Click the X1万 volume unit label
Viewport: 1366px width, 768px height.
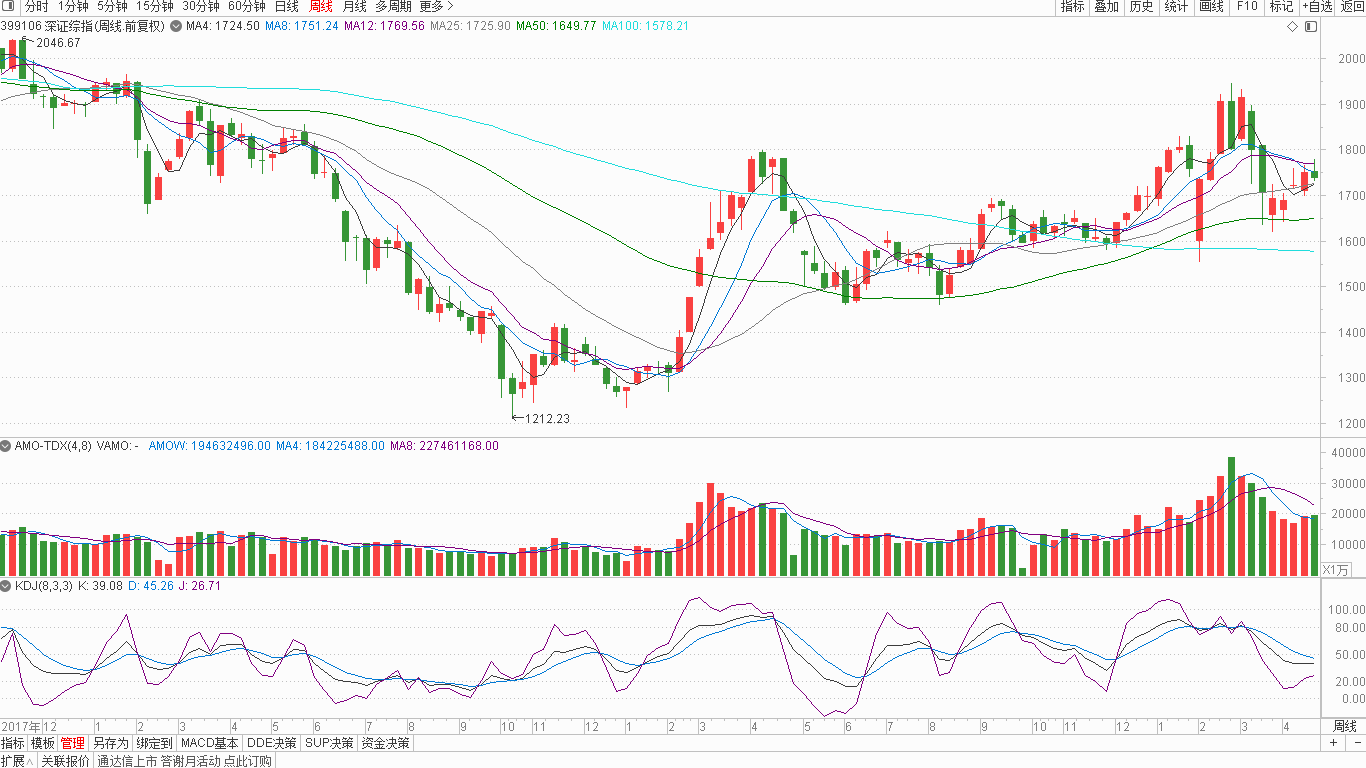tap(1335, 569)
